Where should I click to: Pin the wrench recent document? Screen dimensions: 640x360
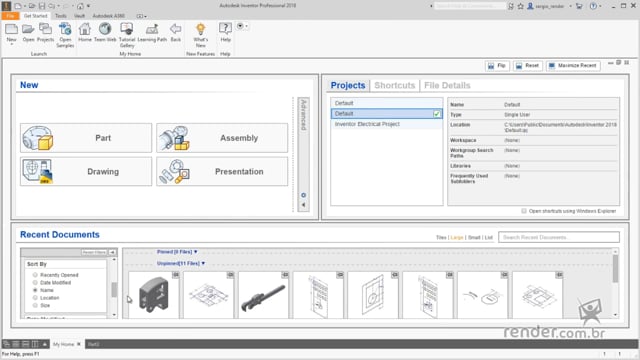pos(285,275)
